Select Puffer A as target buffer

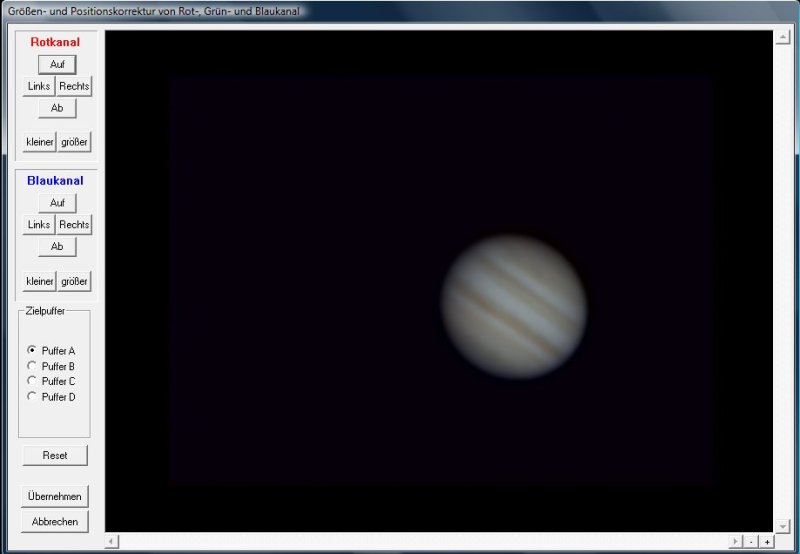(32, 350)
